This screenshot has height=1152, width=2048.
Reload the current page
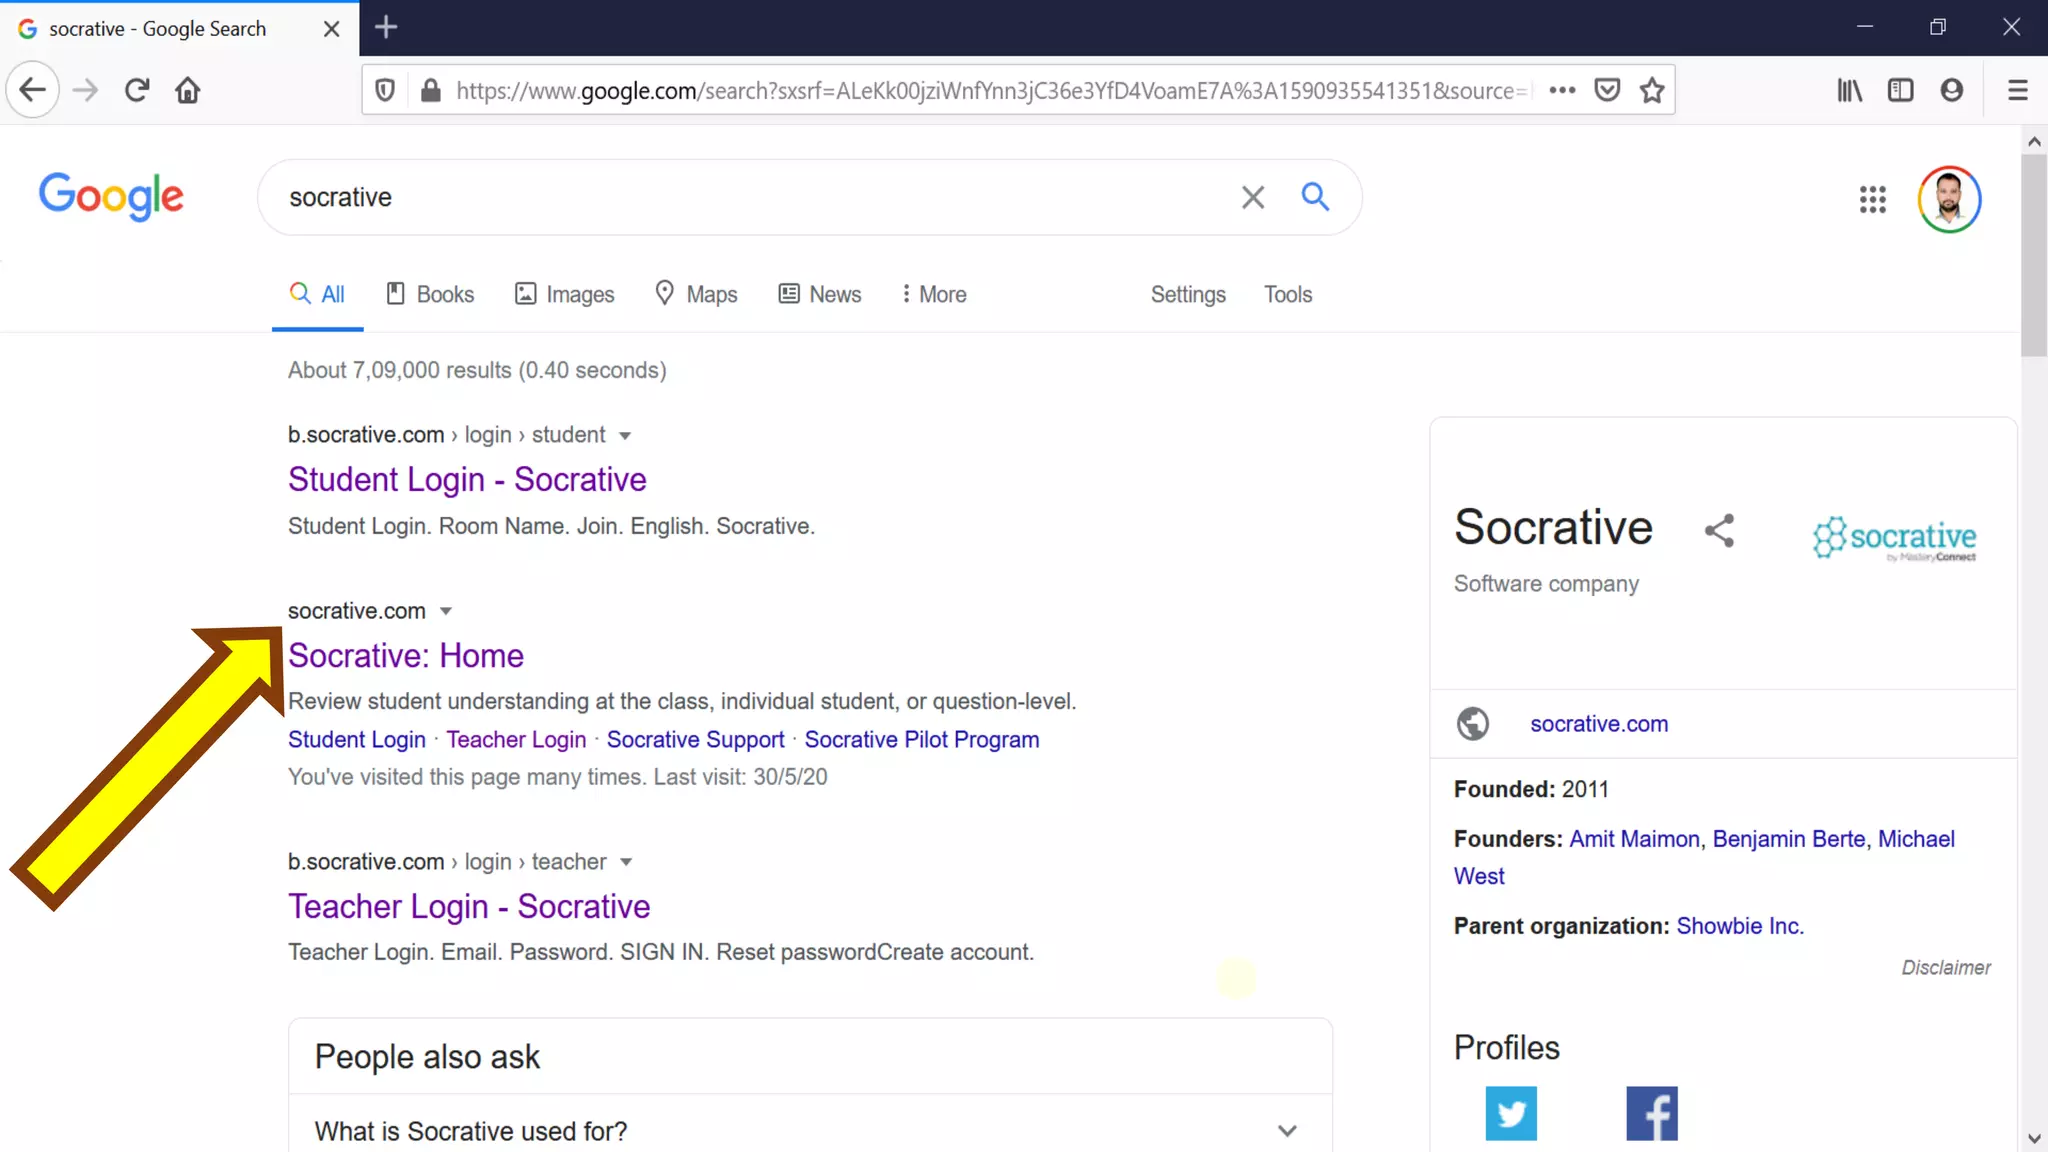tap(137, 91)
